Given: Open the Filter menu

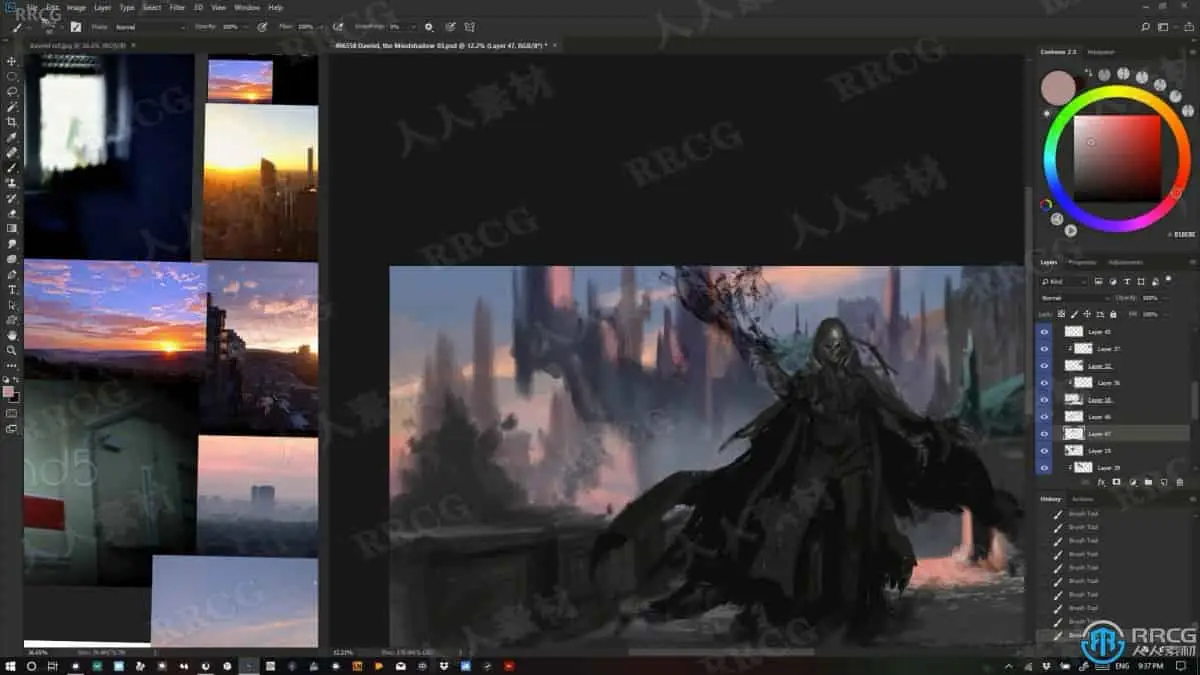Looking at the screenshot, I should (177, 7).
